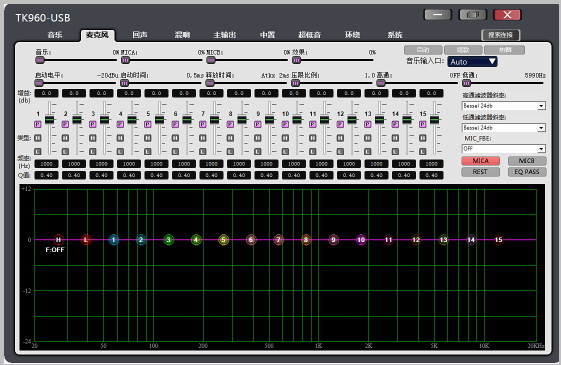Click the MICA level slider handle
Screen dimensions: 561x365
pos(125,60)
